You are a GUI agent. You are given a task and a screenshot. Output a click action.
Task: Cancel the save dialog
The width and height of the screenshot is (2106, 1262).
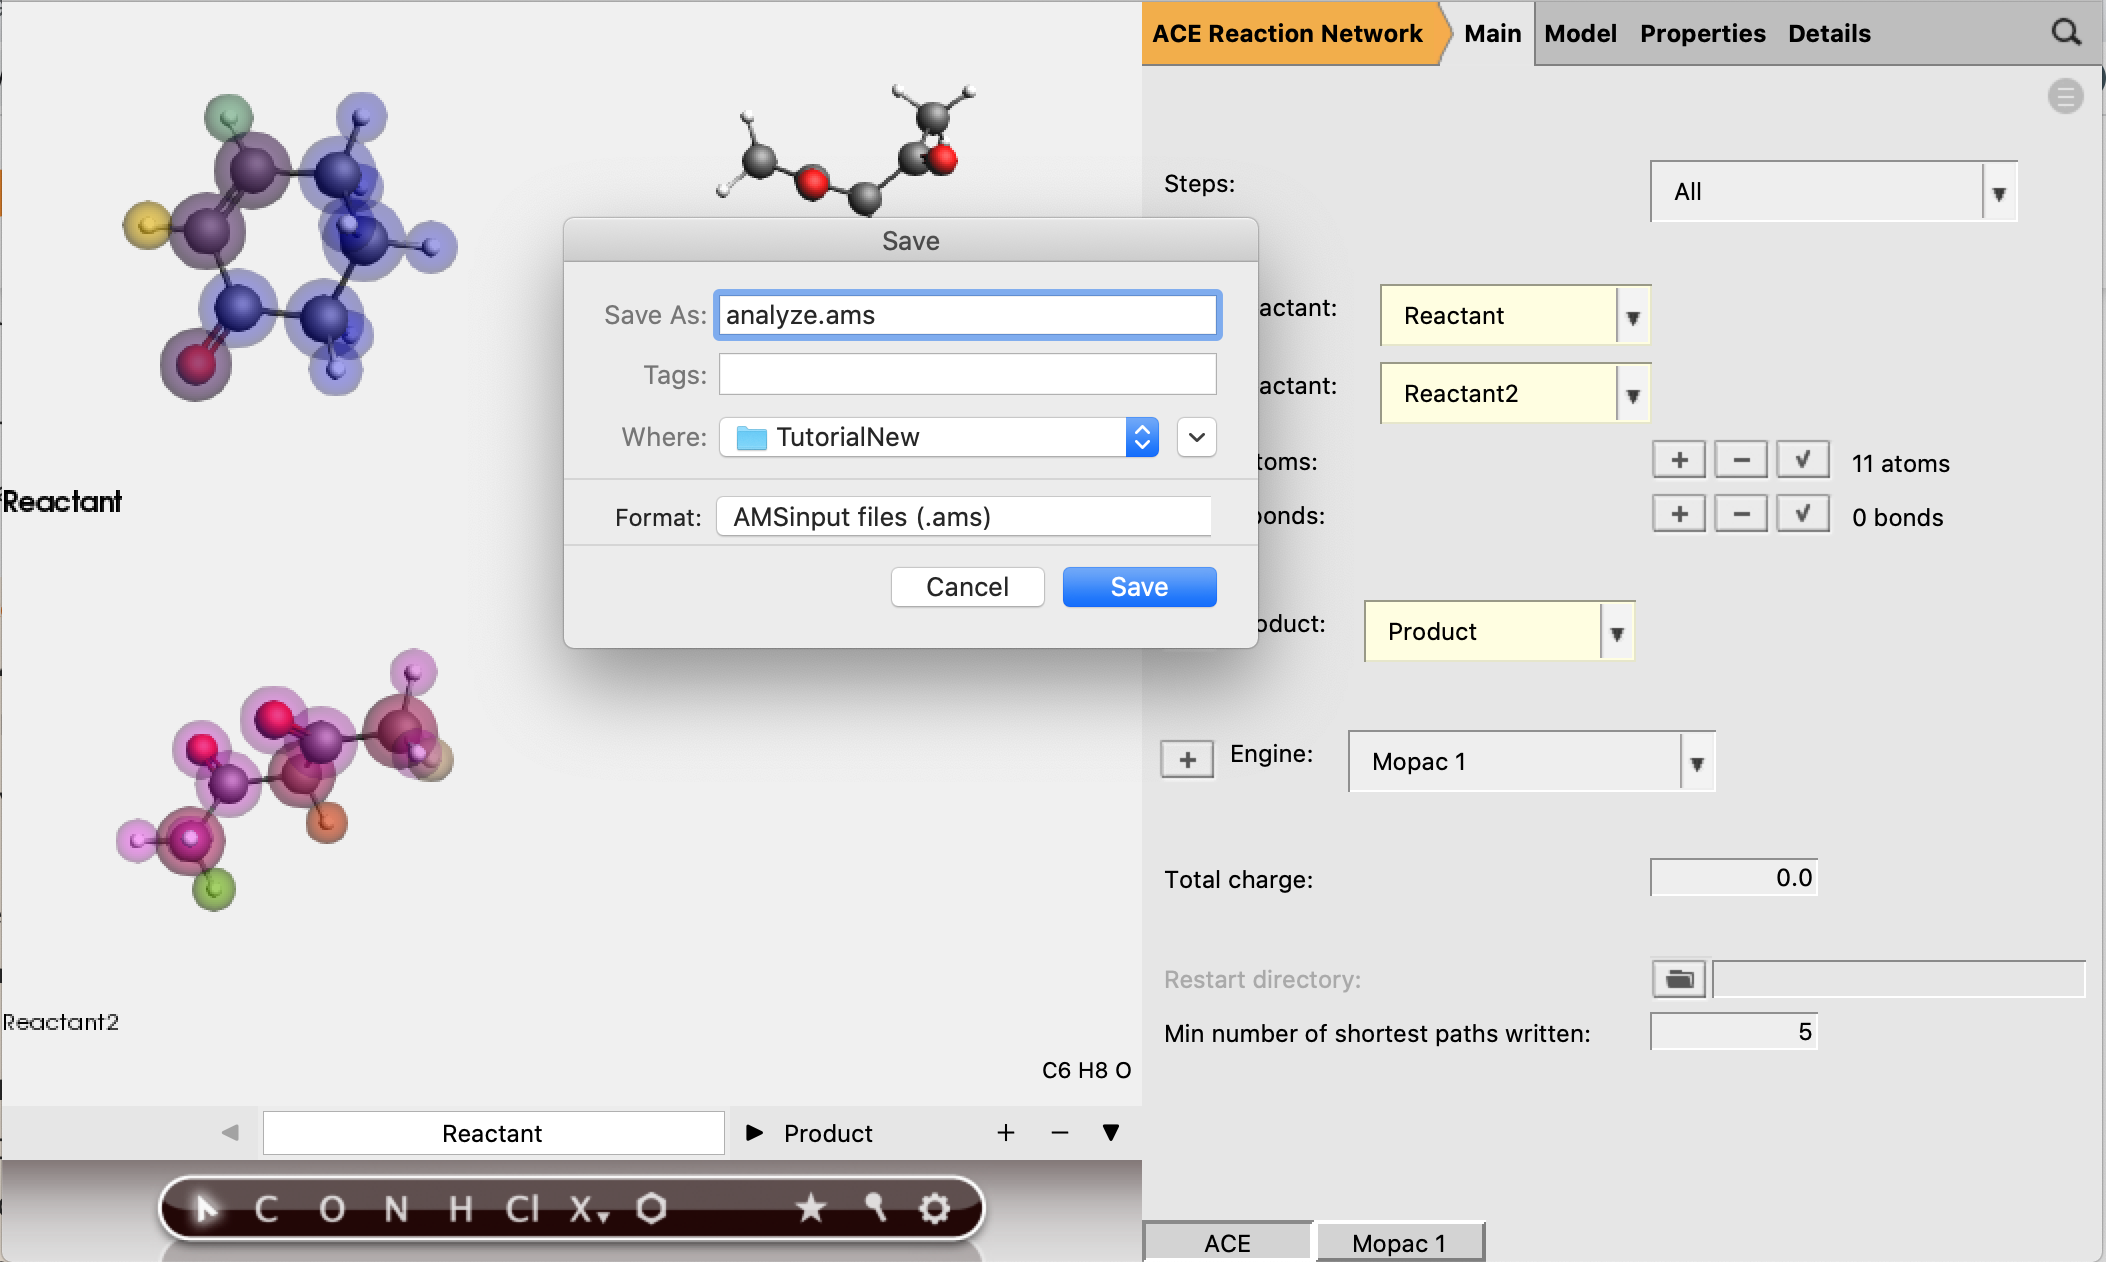click(967, 586)
